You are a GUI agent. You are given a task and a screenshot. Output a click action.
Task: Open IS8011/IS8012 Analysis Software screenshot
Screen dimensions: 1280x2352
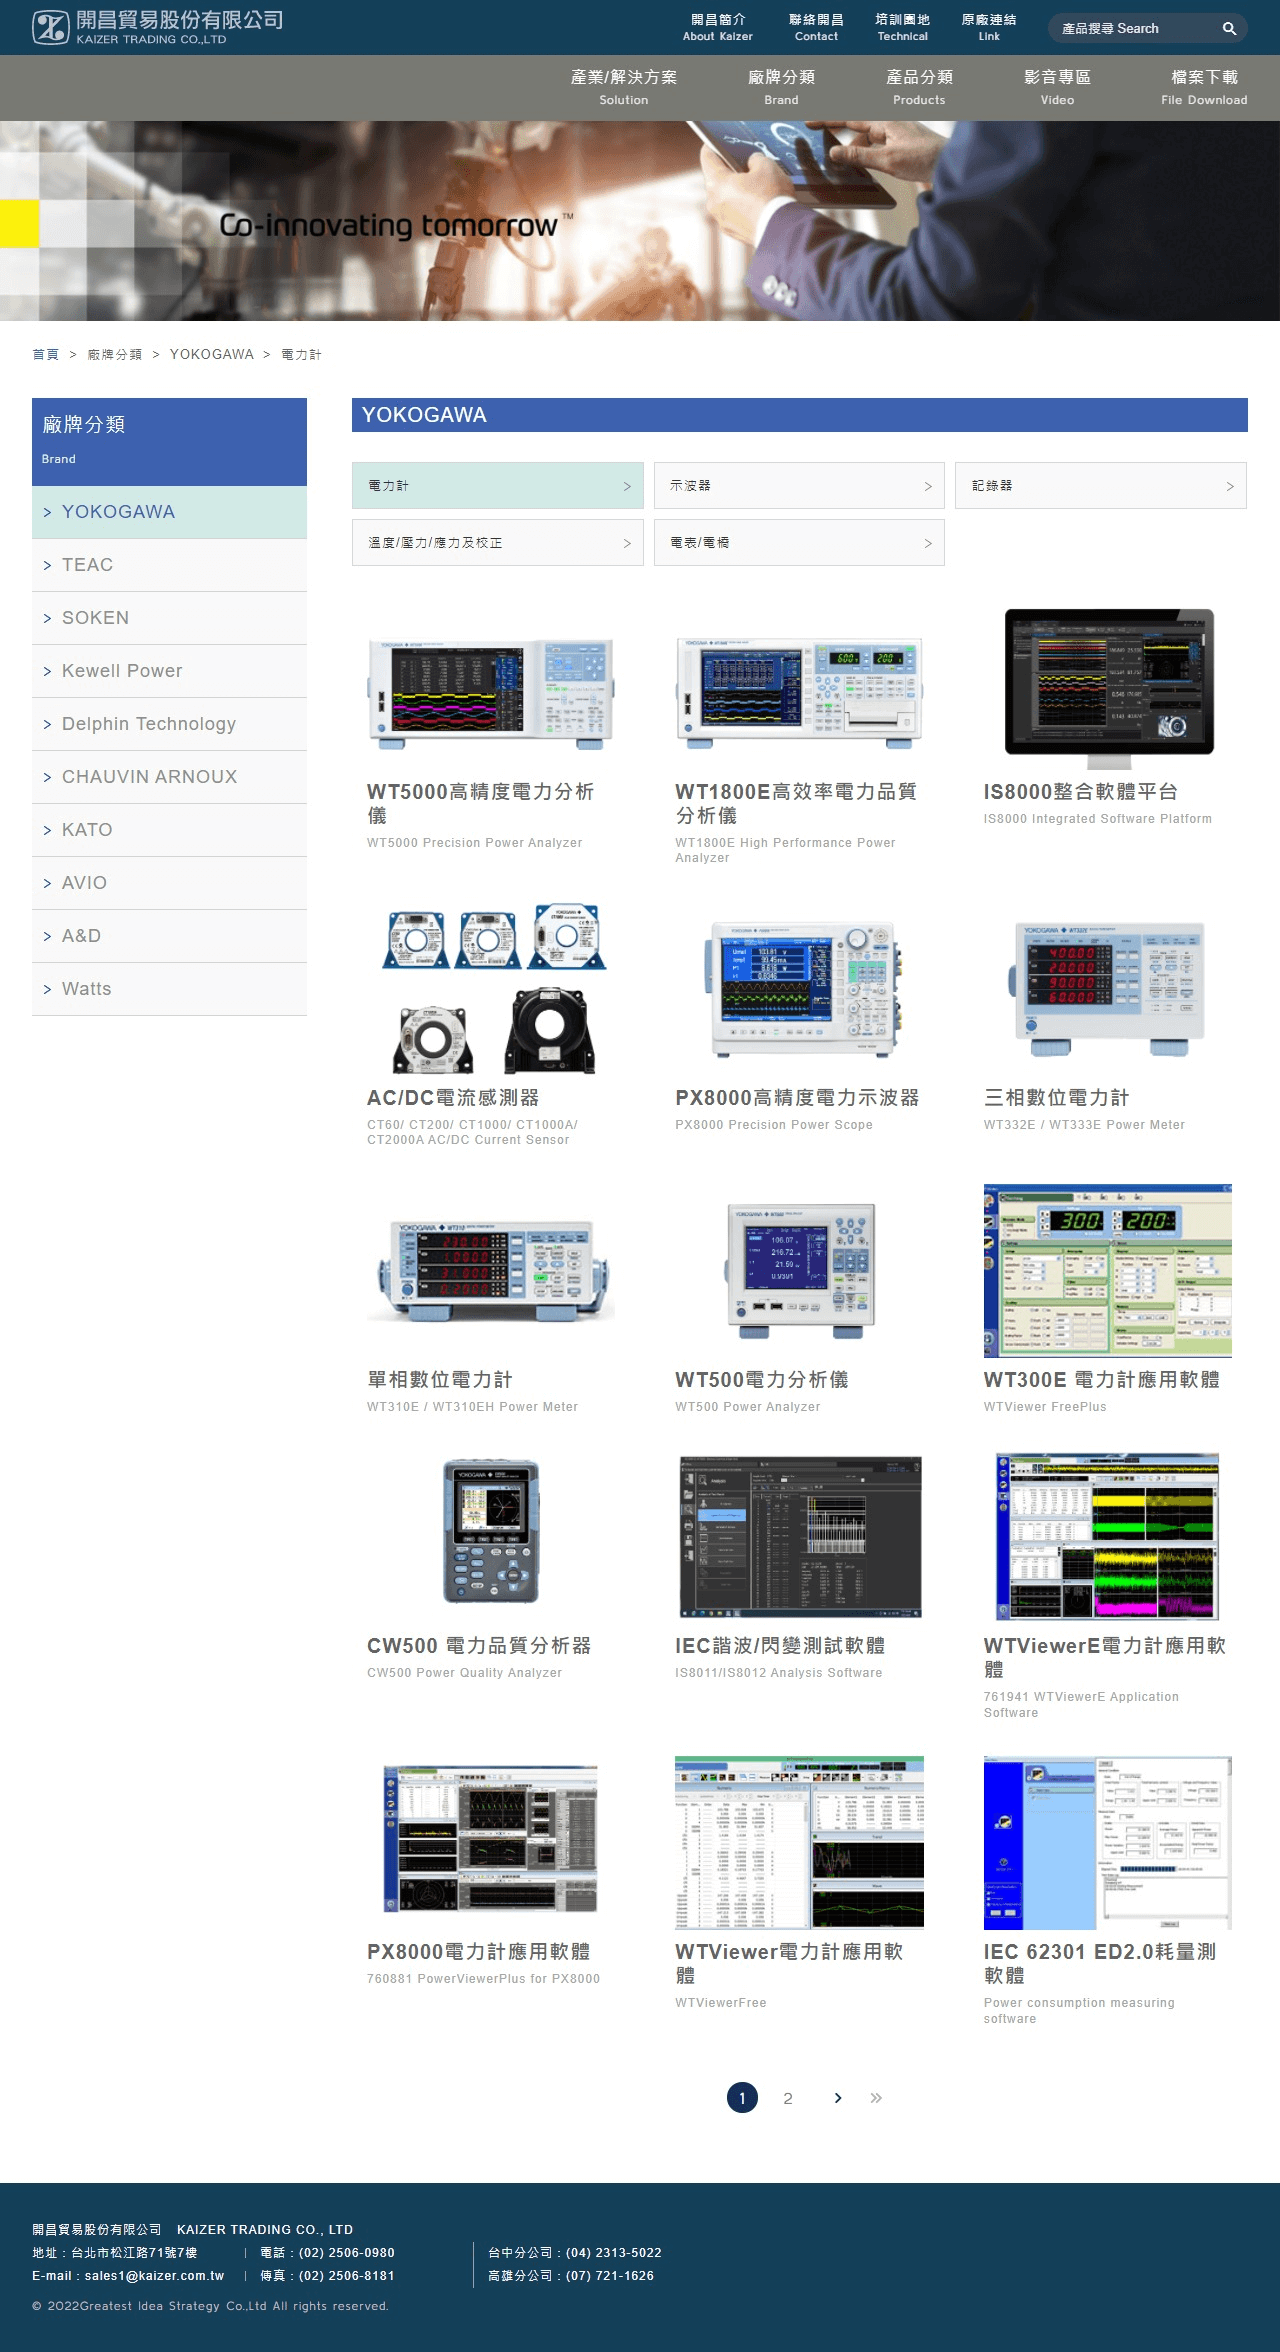pos(799,1537)
